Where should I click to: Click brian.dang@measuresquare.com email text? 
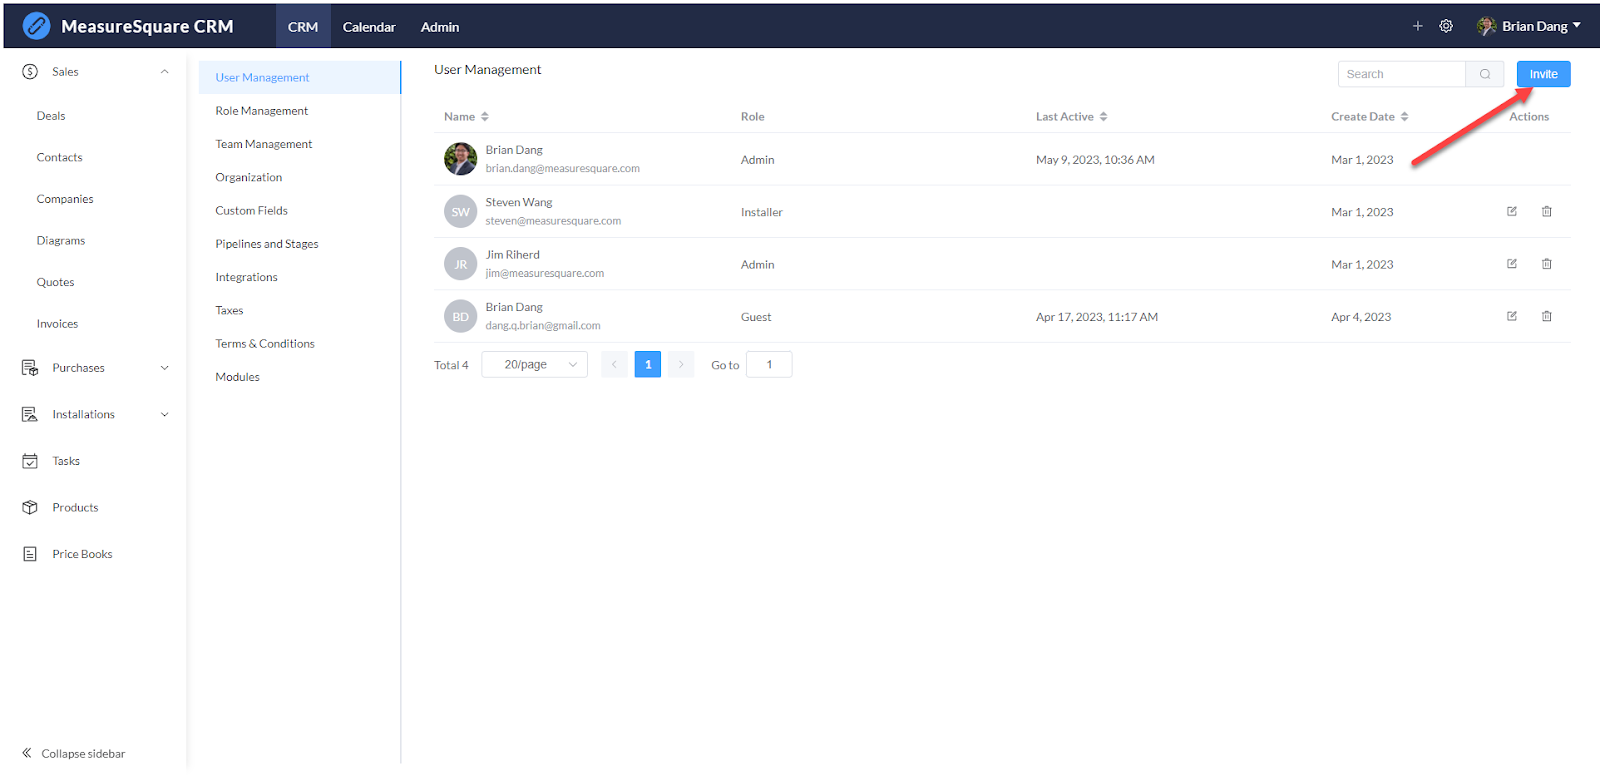click(563, 169)
